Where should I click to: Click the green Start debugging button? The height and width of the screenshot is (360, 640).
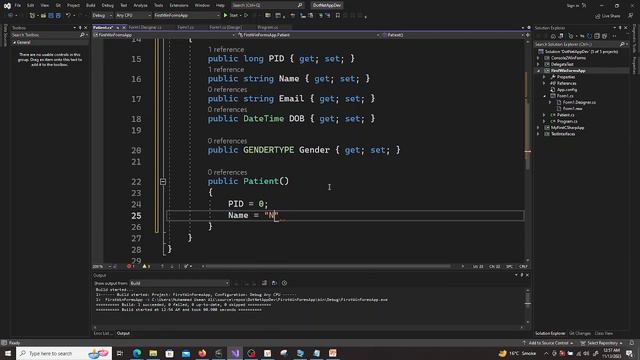(x=231, y=16)
